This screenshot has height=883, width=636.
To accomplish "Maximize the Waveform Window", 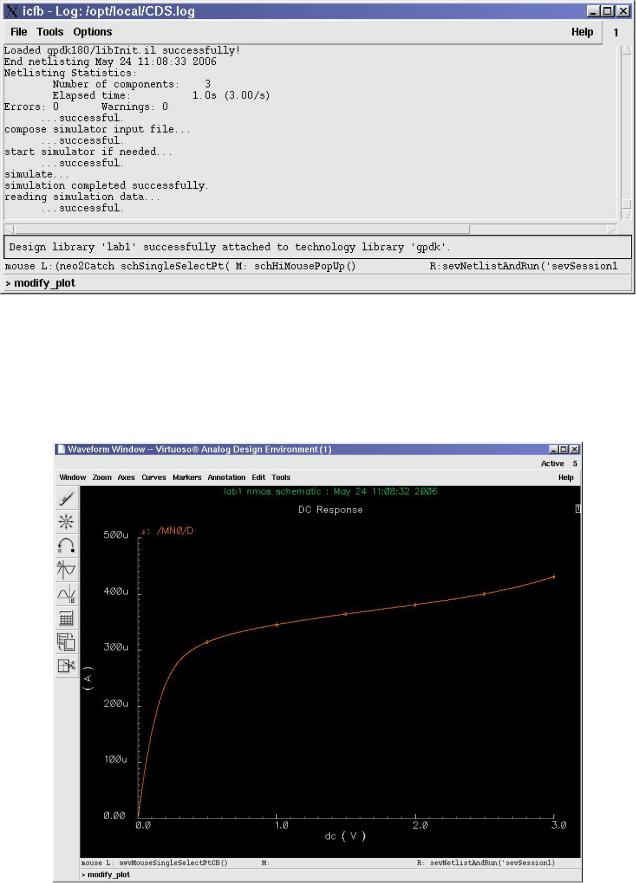I will (563, 449).
